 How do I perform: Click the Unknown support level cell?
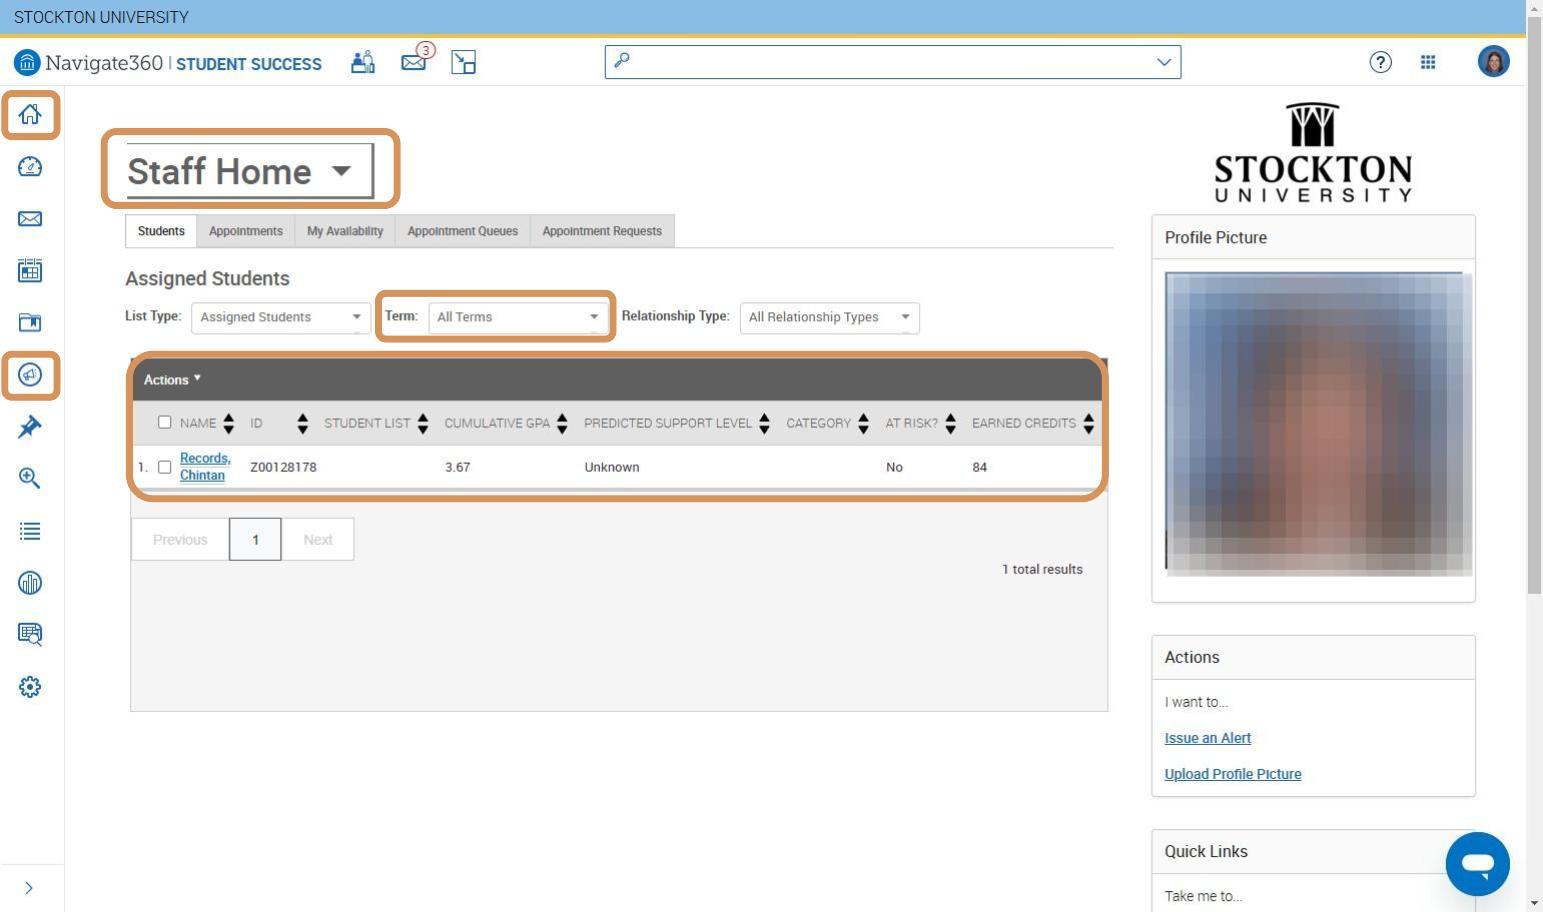(612, 467)
